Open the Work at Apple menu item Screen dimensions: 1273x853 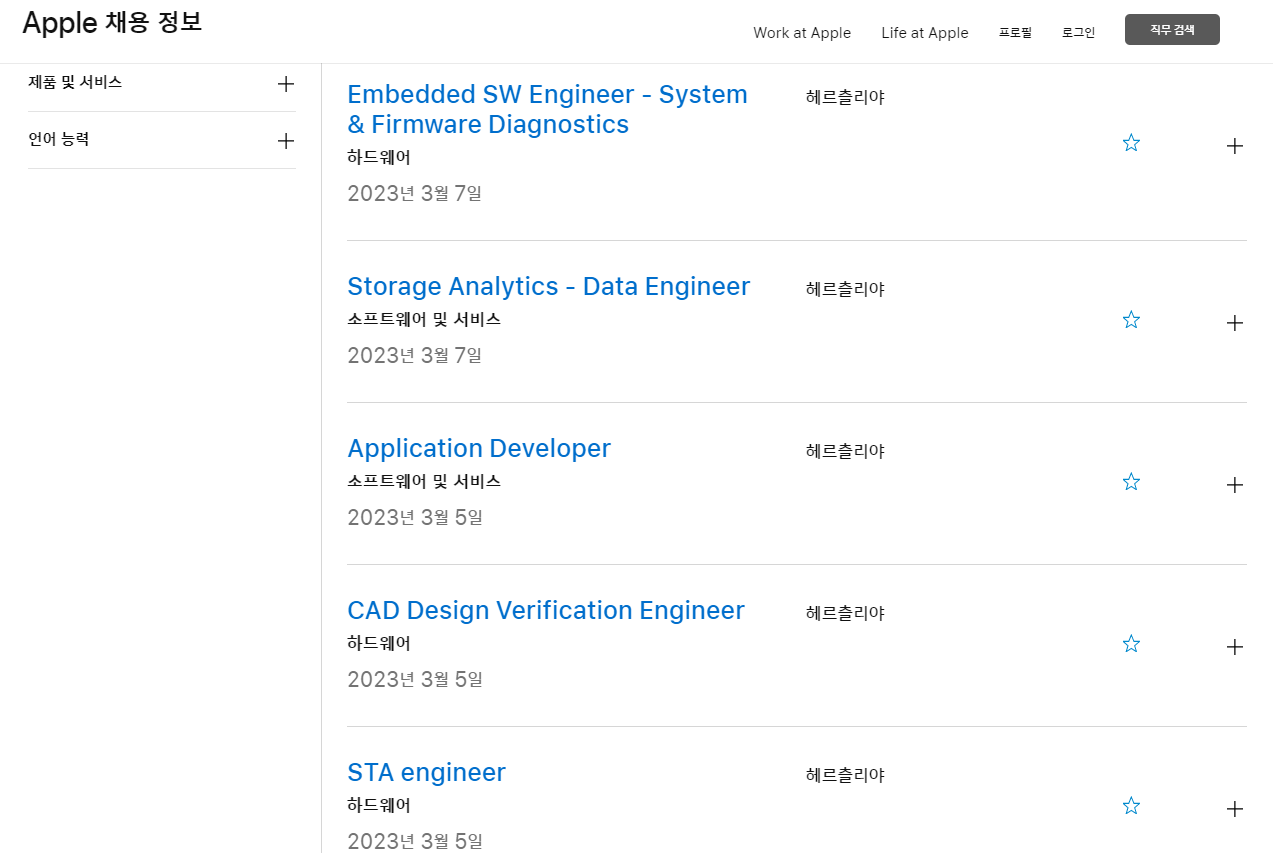coord(802,33)
